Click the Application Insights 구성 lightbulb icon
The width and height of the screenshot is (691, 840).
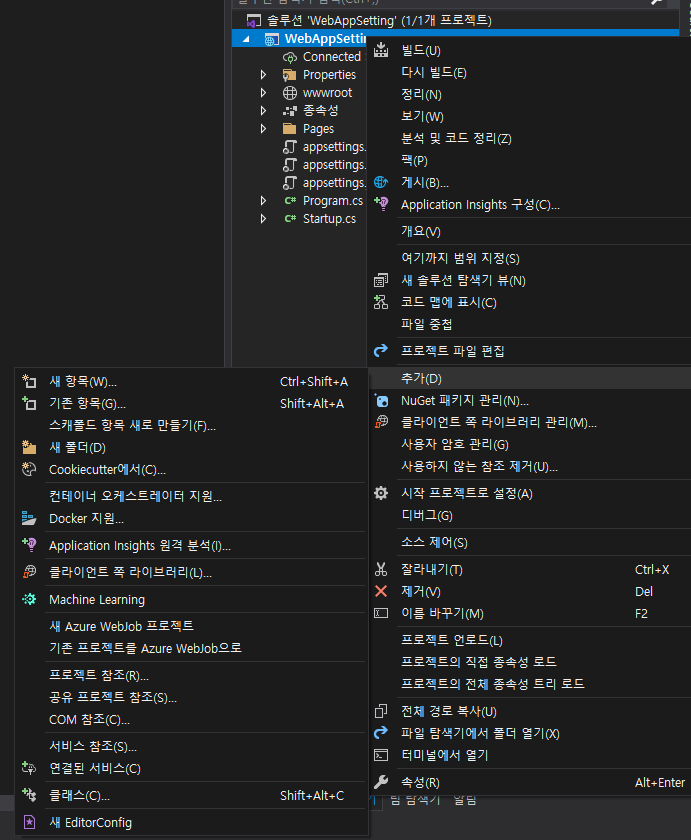click(381, 204)
